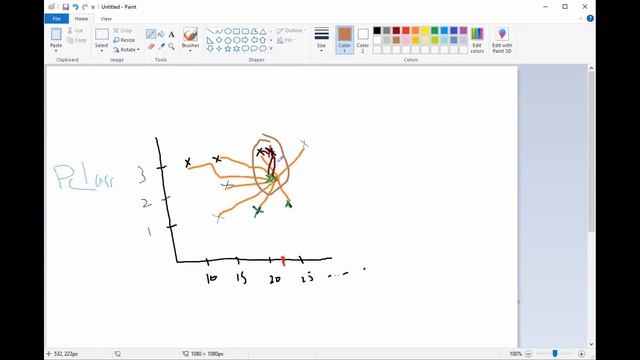
Task: Collapse the ribbon with the caret
Action: click(581, 18)
